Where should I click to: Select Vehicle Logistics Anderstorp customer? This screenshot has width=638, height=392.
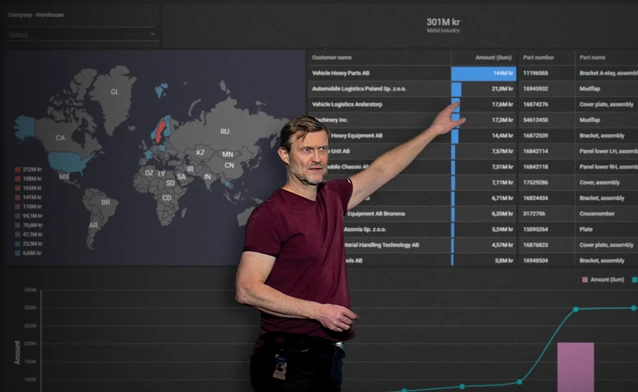[x=347, y=104]
